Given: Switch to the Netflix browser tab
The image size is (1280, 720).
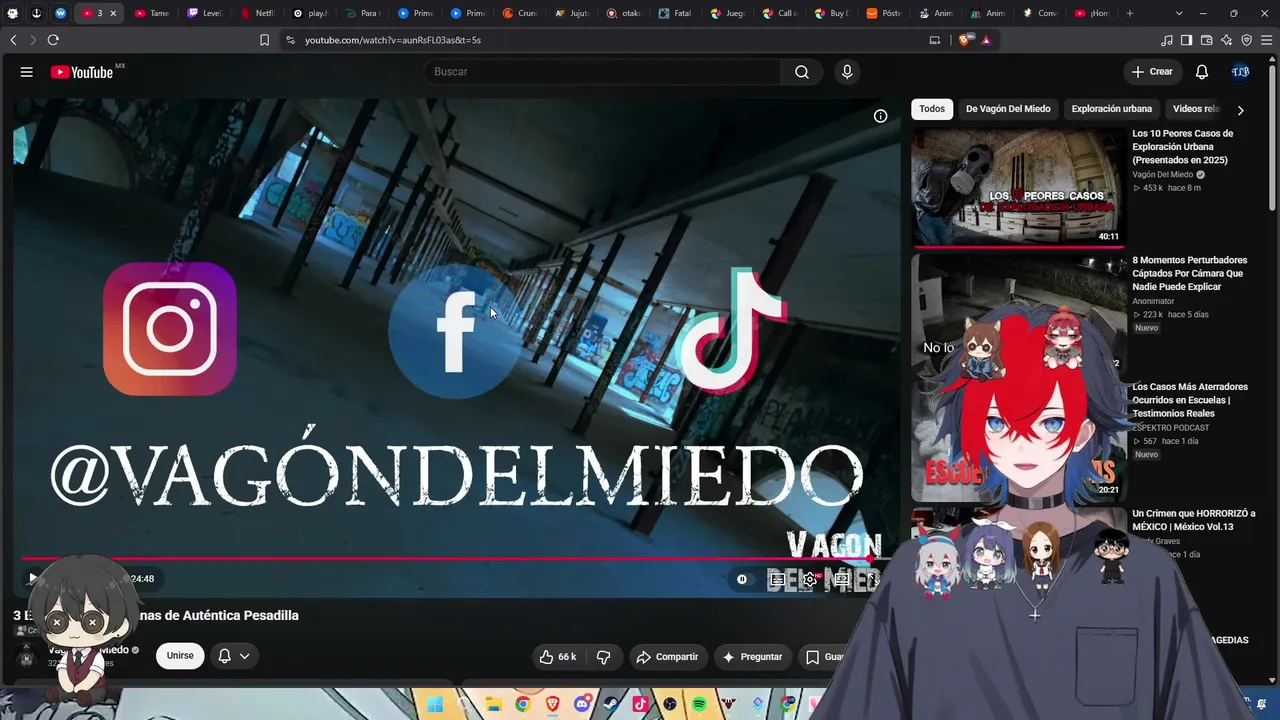Looking at the screenshot, I should coord(258,13).
